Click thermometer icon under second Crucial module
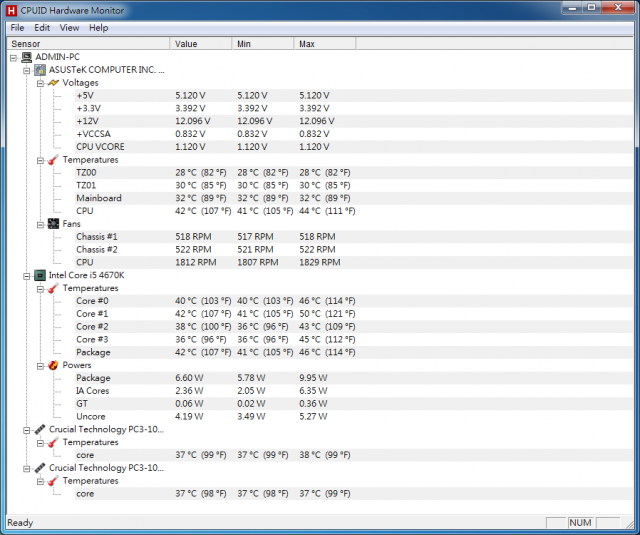The height and width of the screenshot is (535, 640). click(x=53, y=481)
